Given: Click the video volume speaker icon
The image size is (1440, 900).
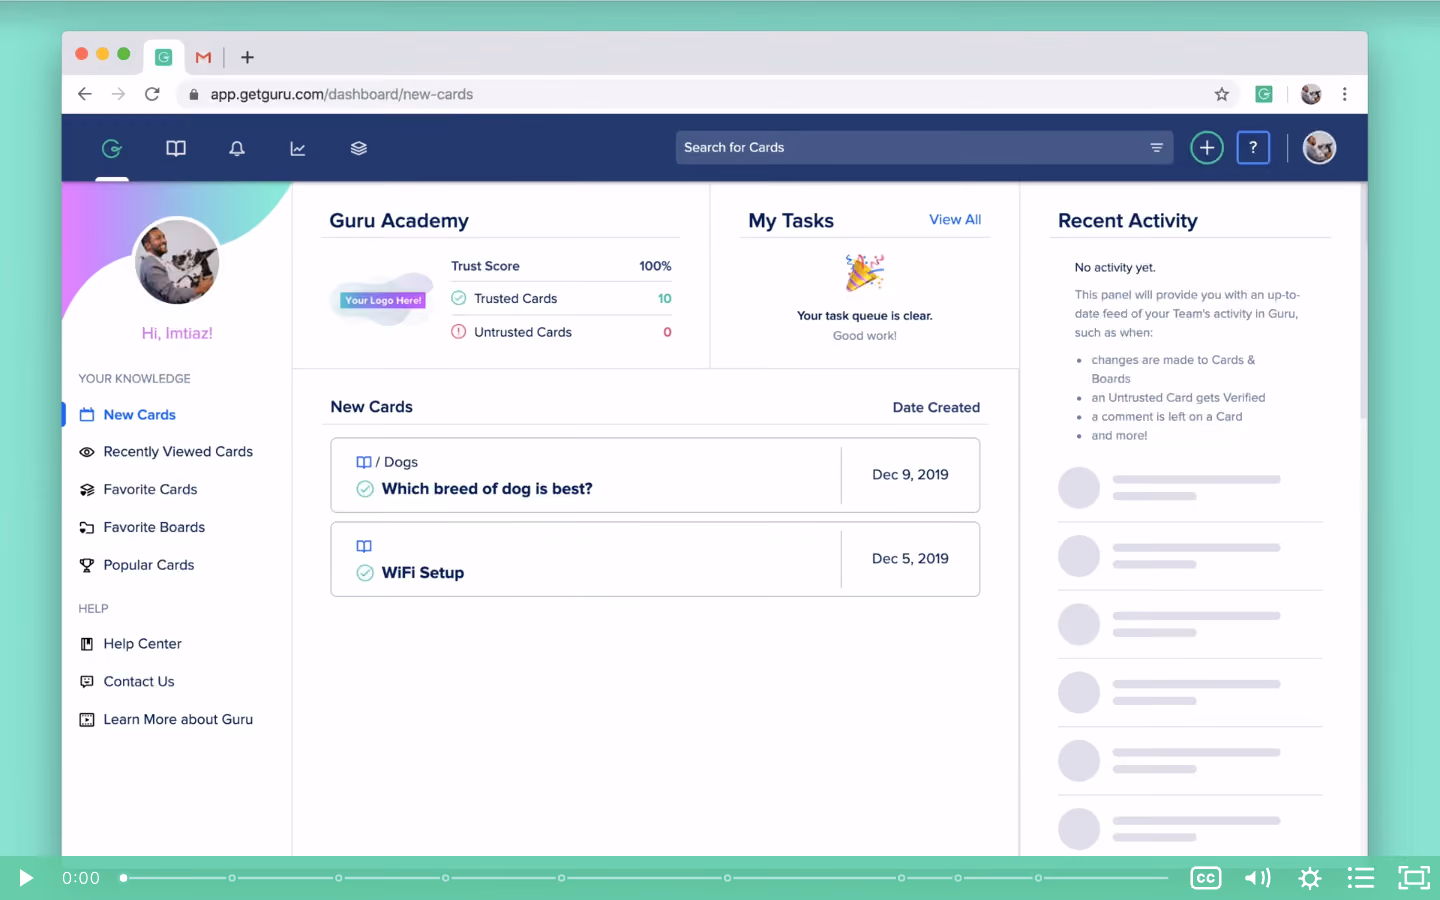Looking at the screenshot, I should click(1257, 878).
